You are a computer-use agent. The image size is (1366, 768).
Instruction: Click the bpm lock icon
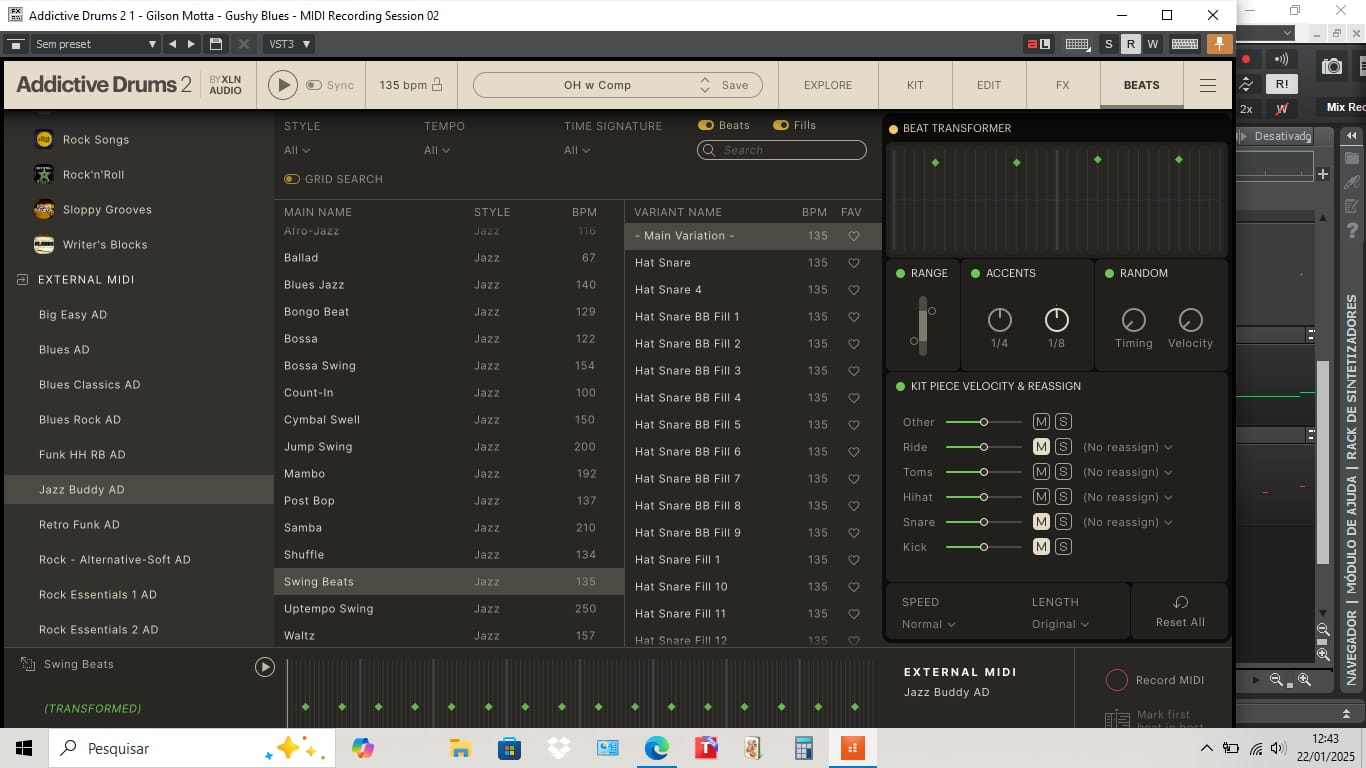(x=437, y=85)
